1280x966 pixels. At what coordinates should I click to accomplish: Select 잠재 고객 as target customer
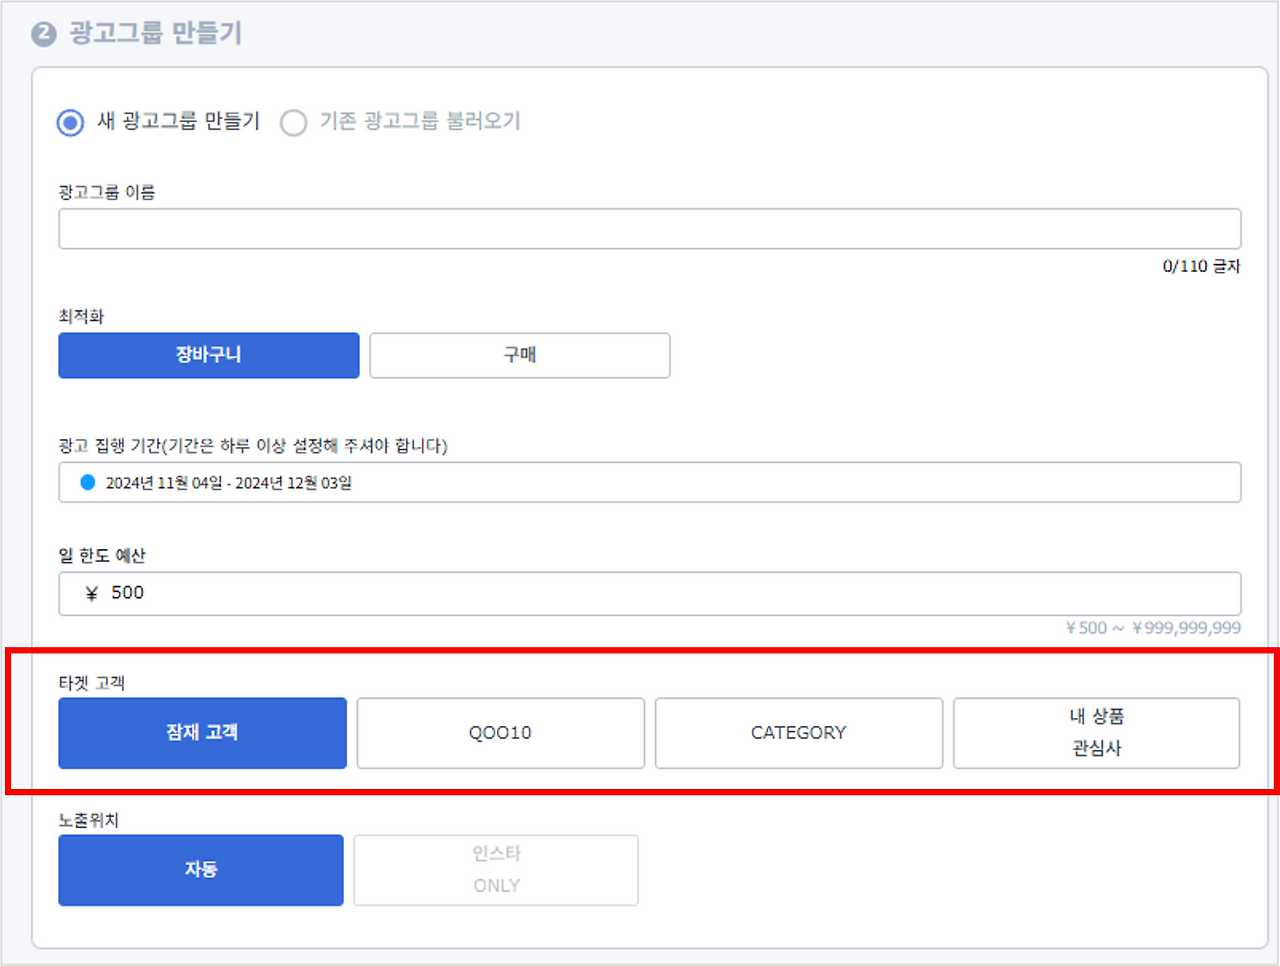click(x=202, y=733)
